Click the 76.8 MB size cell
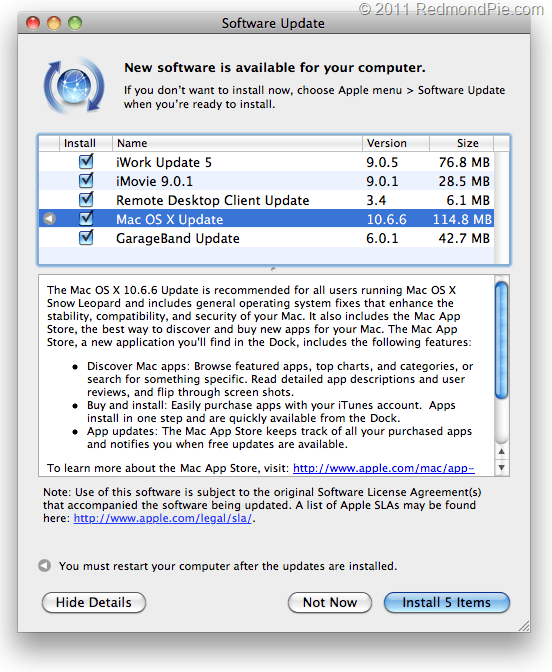Image resolution: width=552 pixels, height=672 pixels. tap(464, 162)
